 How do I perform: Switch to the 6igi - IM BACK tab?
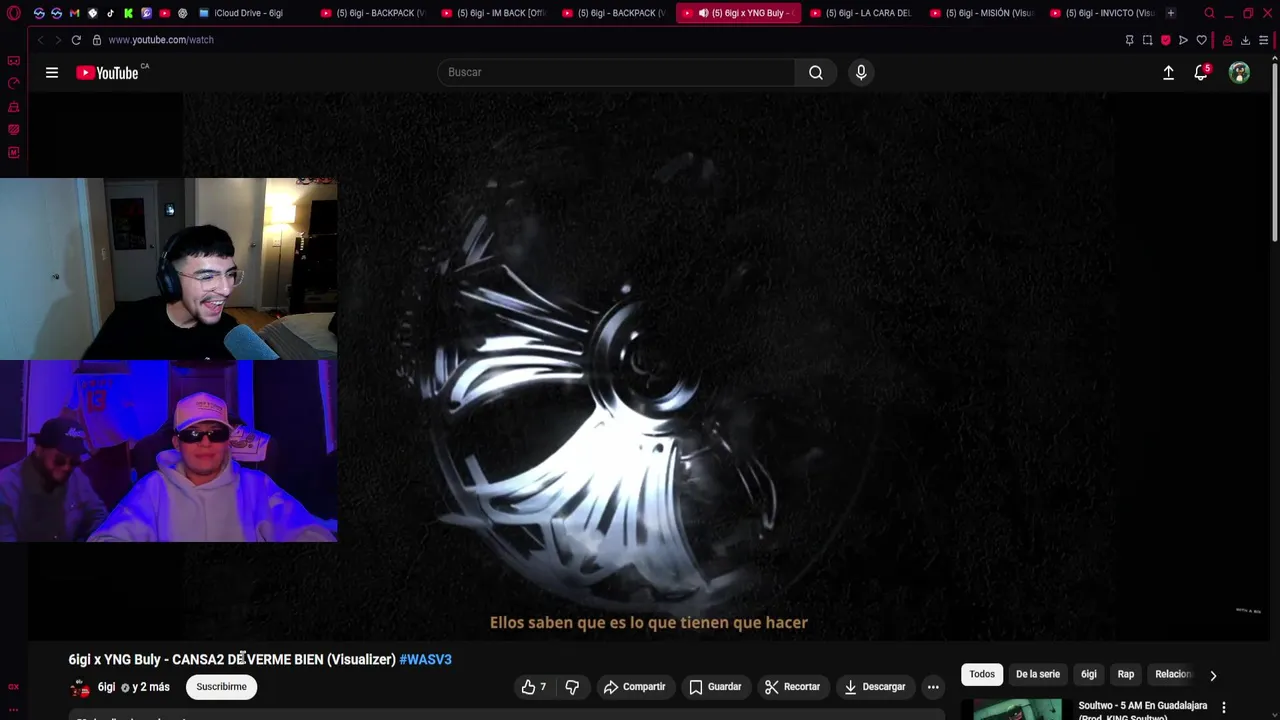tap(495, 13)
